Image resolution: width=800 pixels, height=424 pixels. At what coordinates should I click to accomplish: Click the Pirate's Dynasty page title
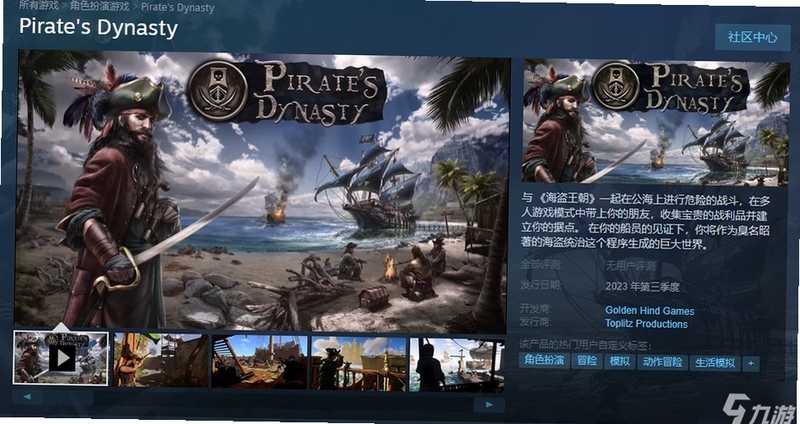coord(98,27)
